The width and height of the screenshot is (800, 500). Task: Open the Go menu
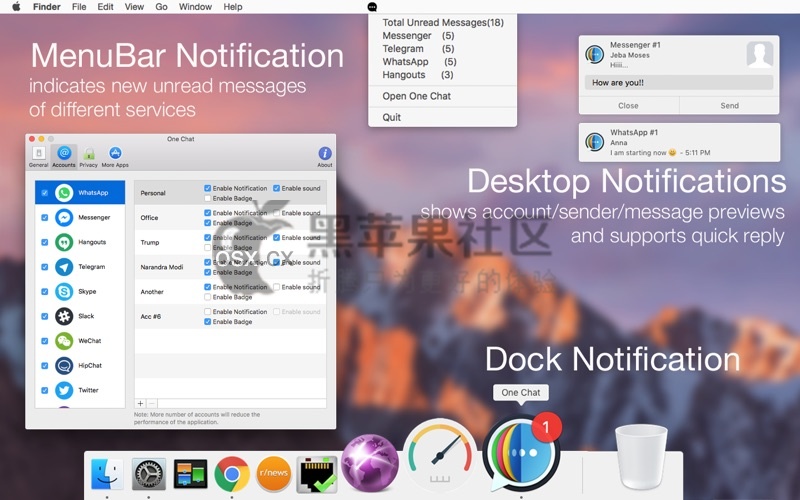point(161,7)
